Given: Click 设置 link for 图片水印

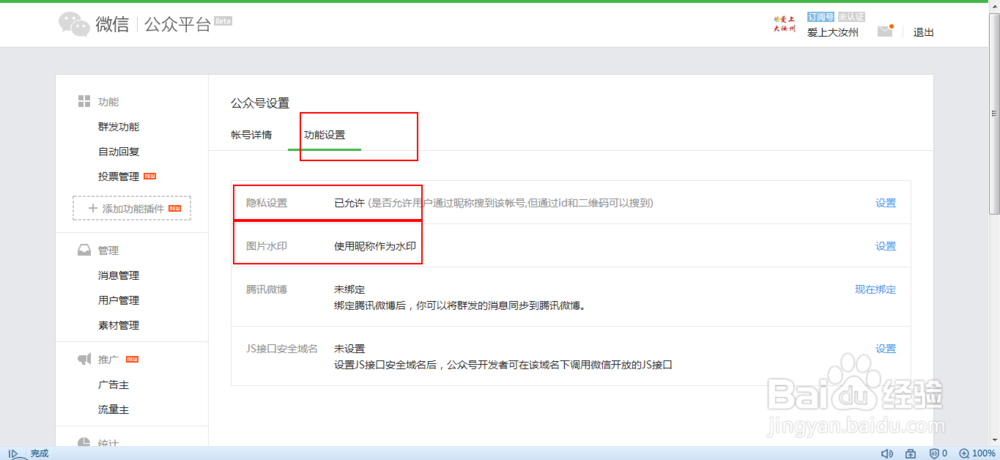Looking at the screenshot, I should (885, 246).
